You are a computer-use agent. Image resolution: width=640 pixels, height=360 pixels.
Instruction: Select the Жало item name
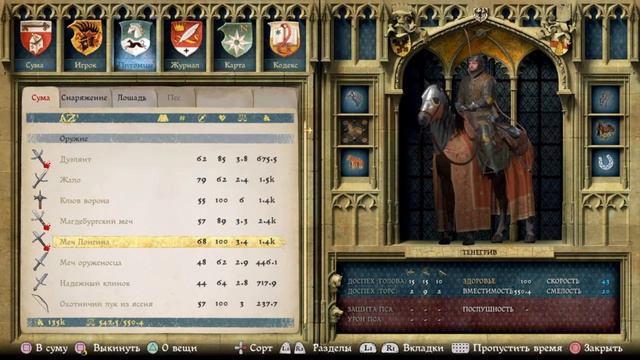point(70,180)
